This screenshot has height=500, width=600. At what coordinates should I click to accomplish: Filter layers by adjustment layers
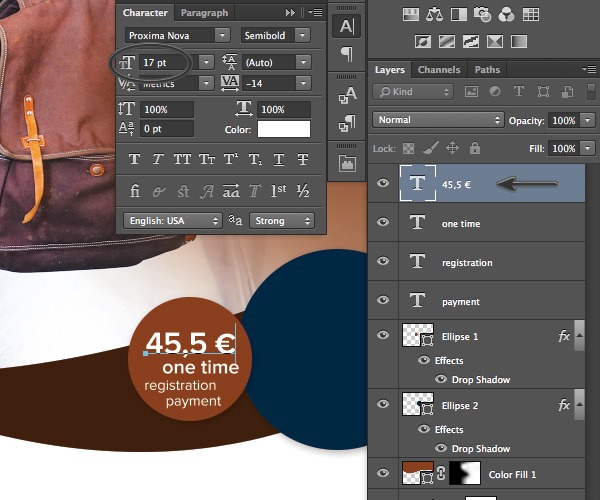pyautogui.click(x=495, y=91)
